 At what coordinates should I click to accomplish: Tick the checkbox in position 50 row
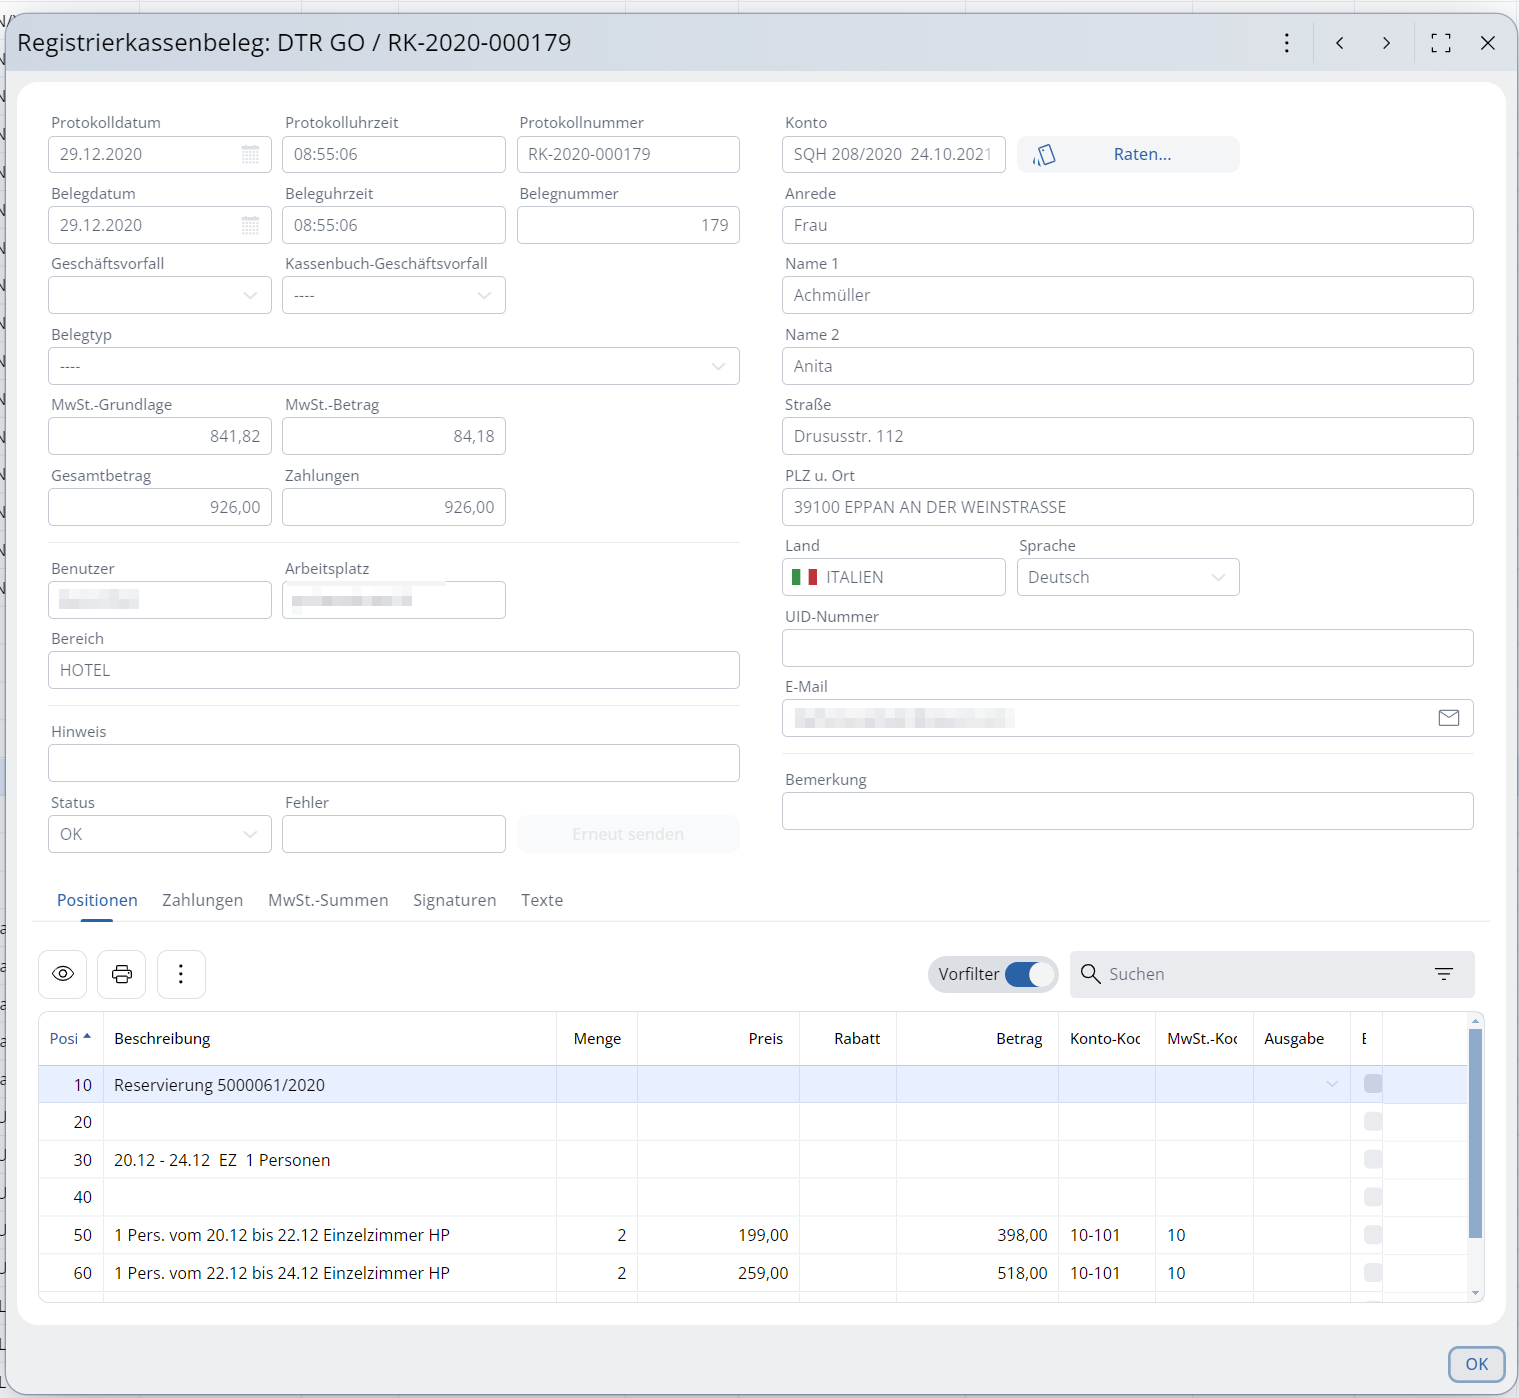tap(1373, 1235)
